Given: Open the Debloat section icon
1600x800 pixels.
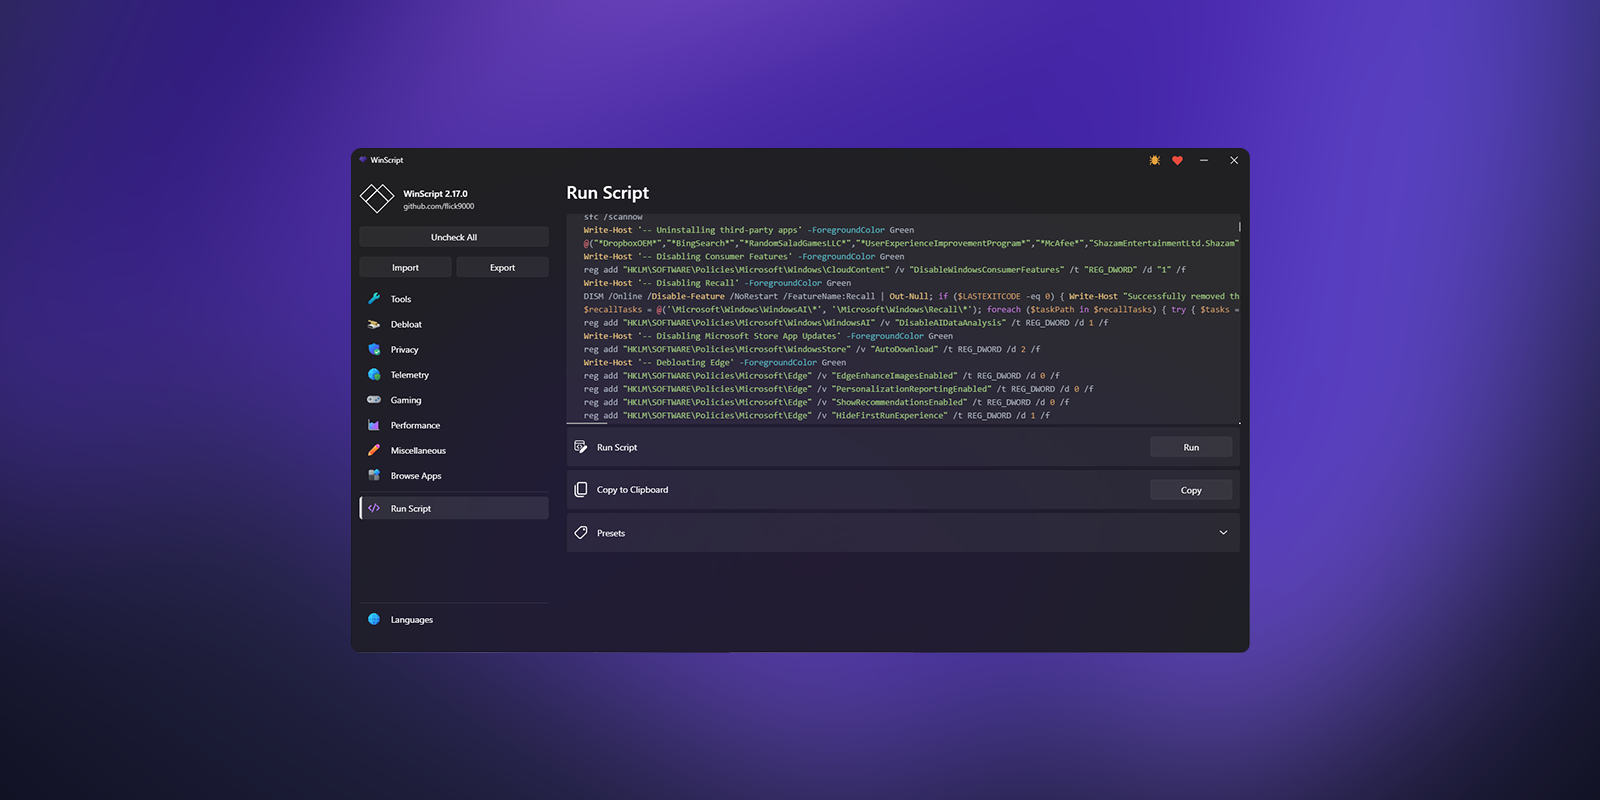Looking at the screenshot, I should [374, 324].
